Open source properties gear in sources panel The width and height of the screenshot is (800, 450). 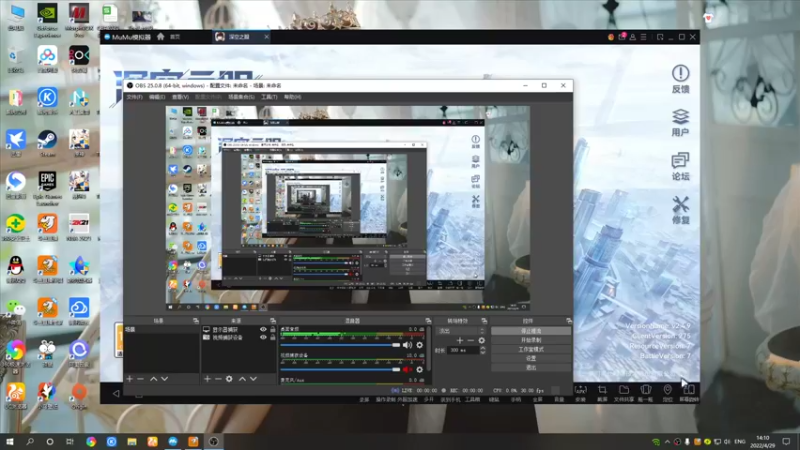[229, 379]
